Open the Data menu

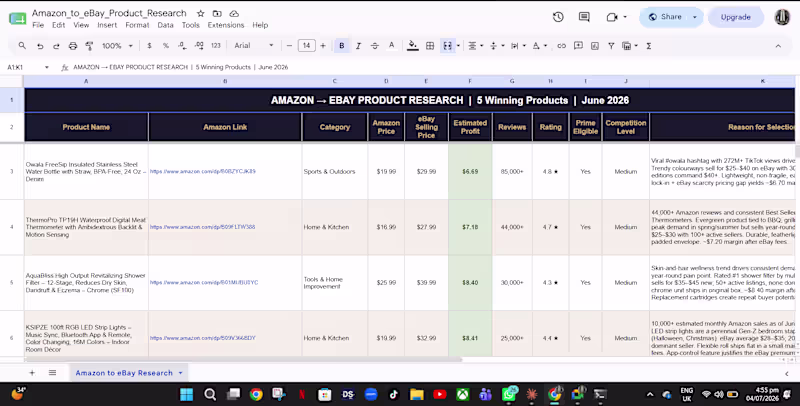(165, 25)
